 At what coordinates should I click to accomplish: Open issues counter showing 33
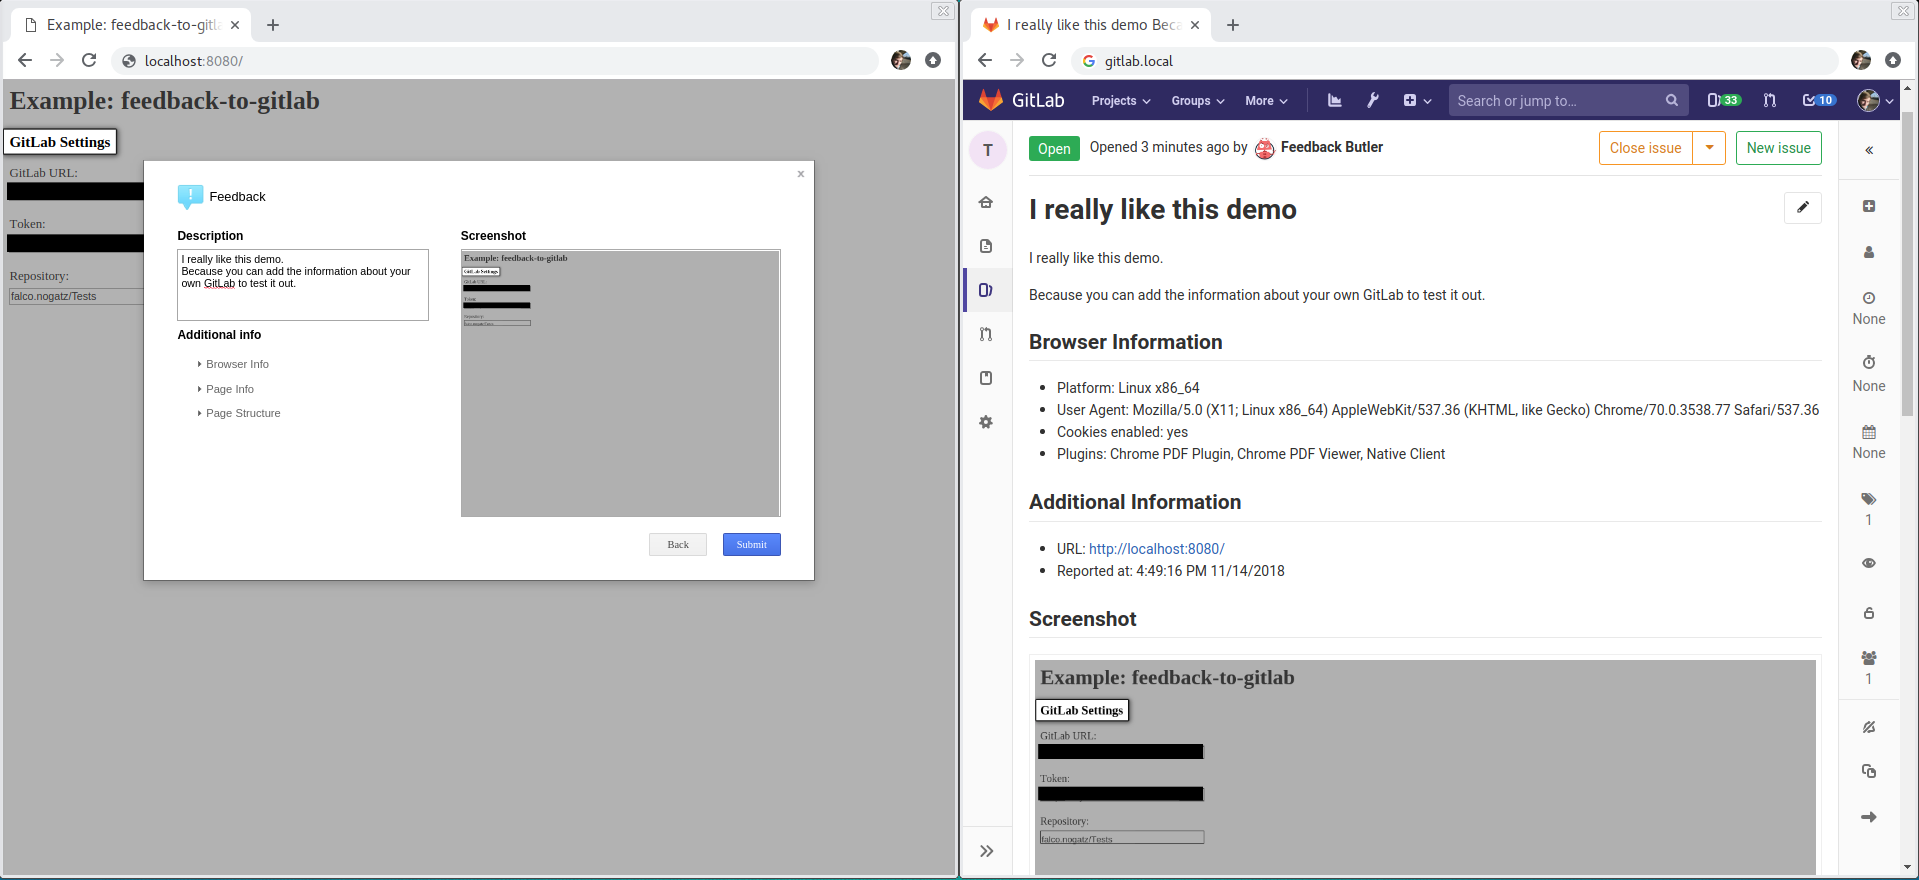1723,100
